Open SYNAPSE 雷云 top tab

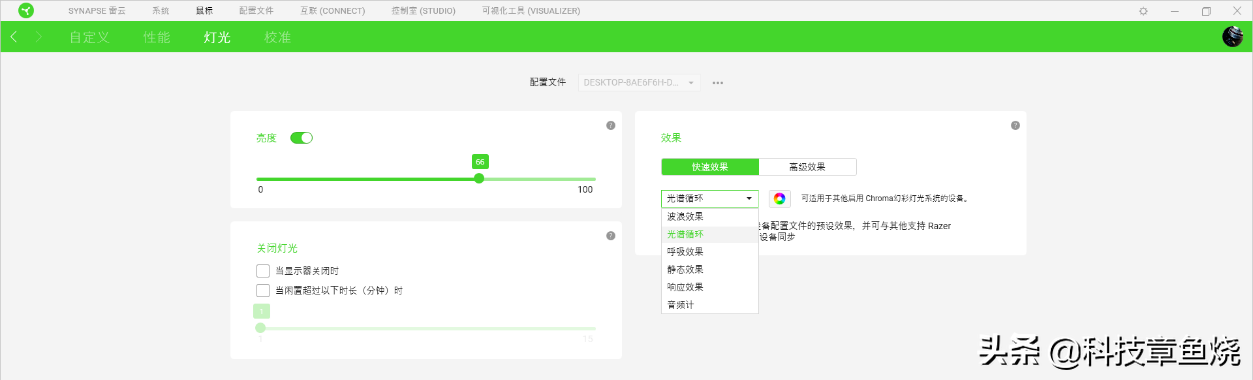[96, 11]
